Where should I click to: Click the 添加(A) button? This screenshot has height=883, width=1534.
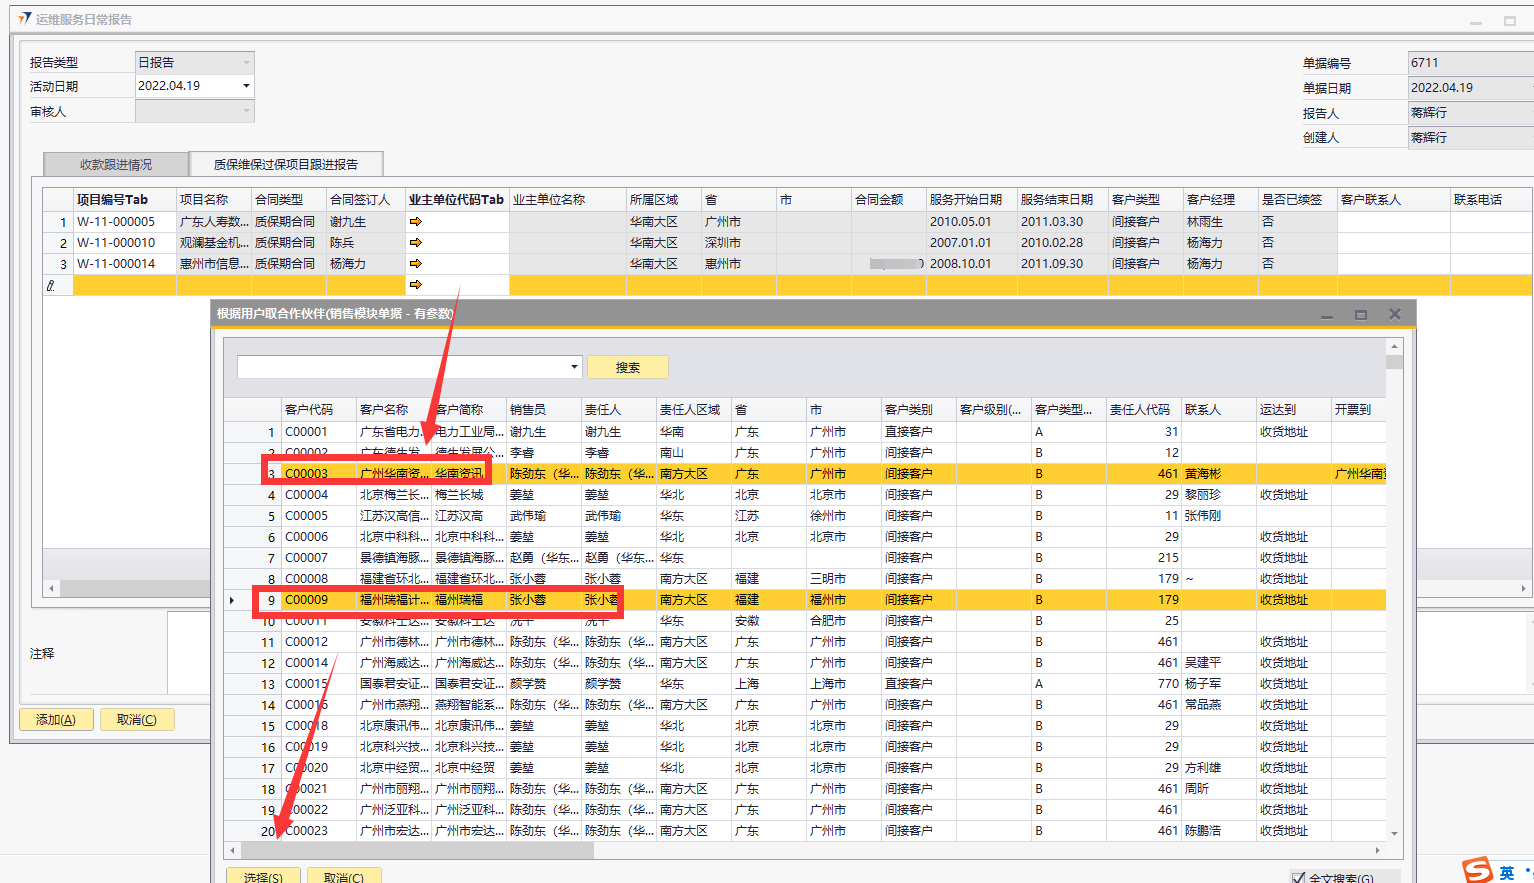point(56,719)
